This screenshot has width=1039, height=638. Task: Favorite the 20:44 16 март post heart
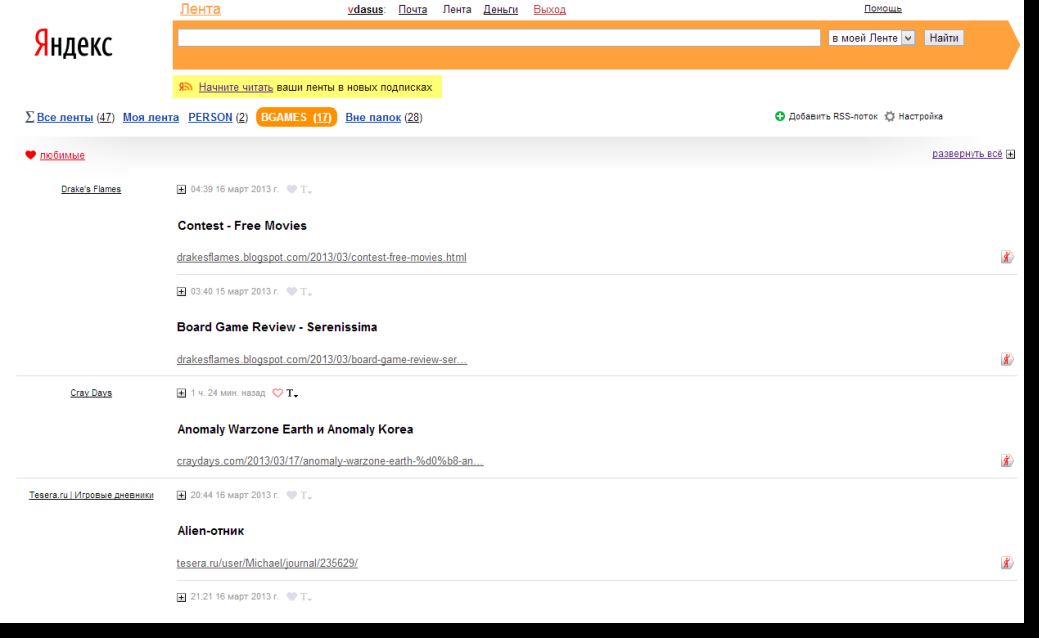pyautogui.click(x=291, y=495)
